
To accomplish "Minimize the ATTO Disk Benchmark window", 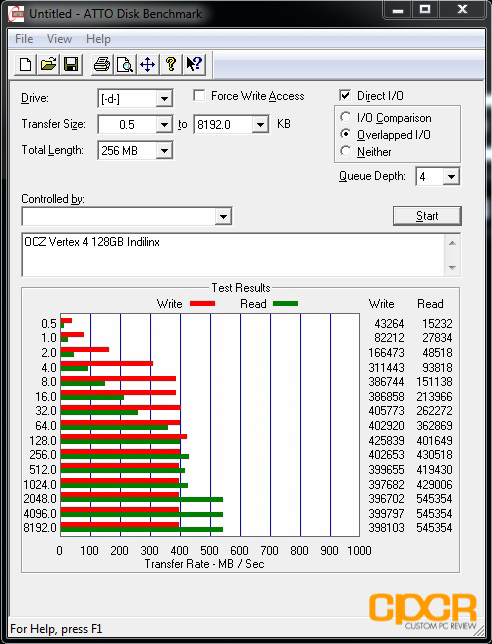I will coord(398,10).
